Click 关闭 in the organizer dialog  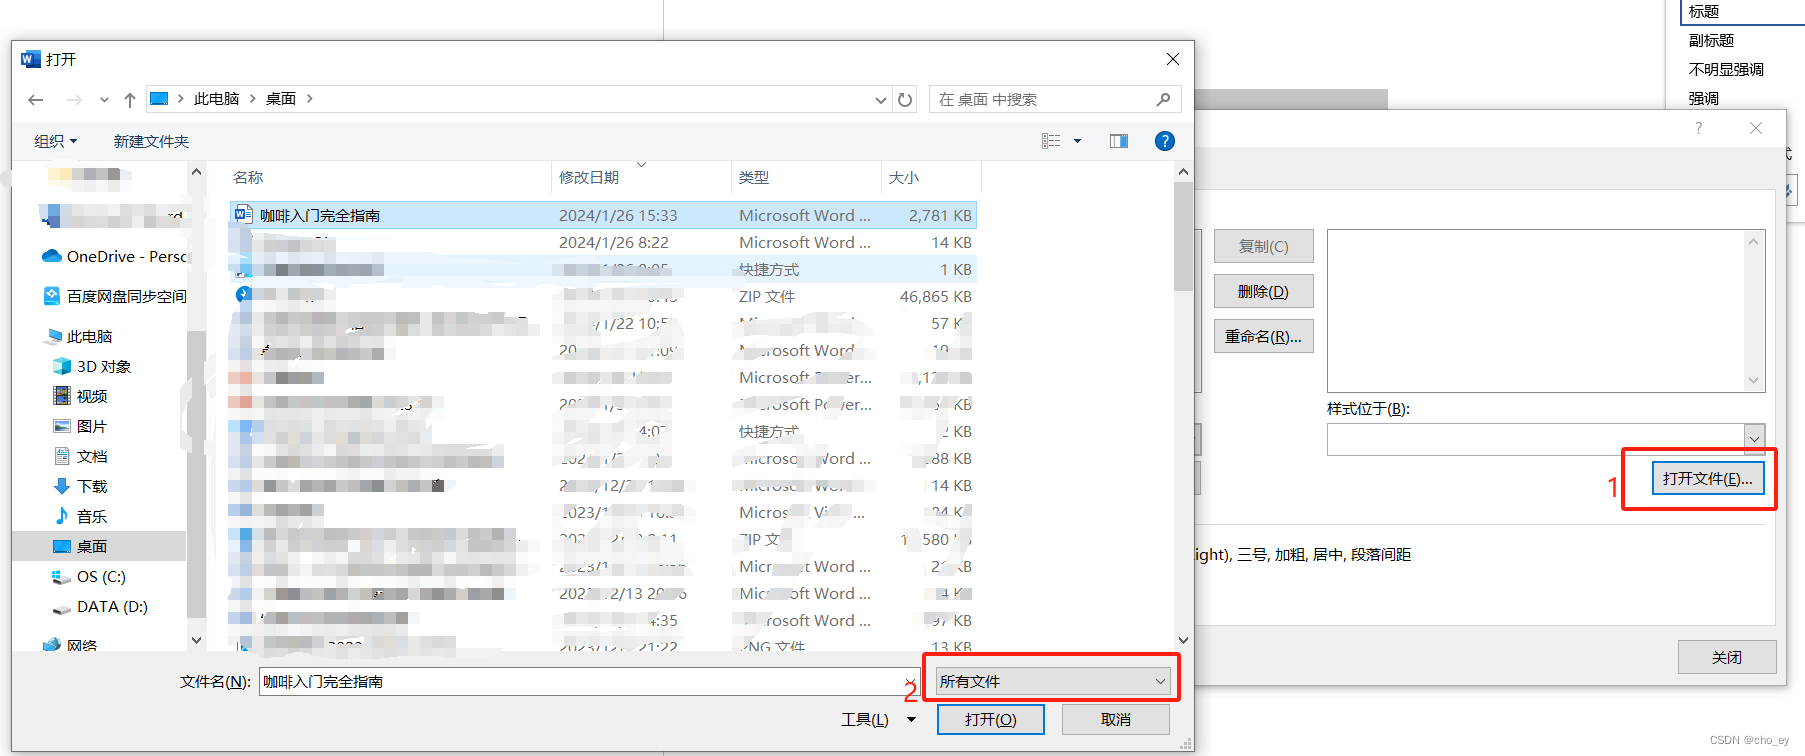(x=1727, y=657)
